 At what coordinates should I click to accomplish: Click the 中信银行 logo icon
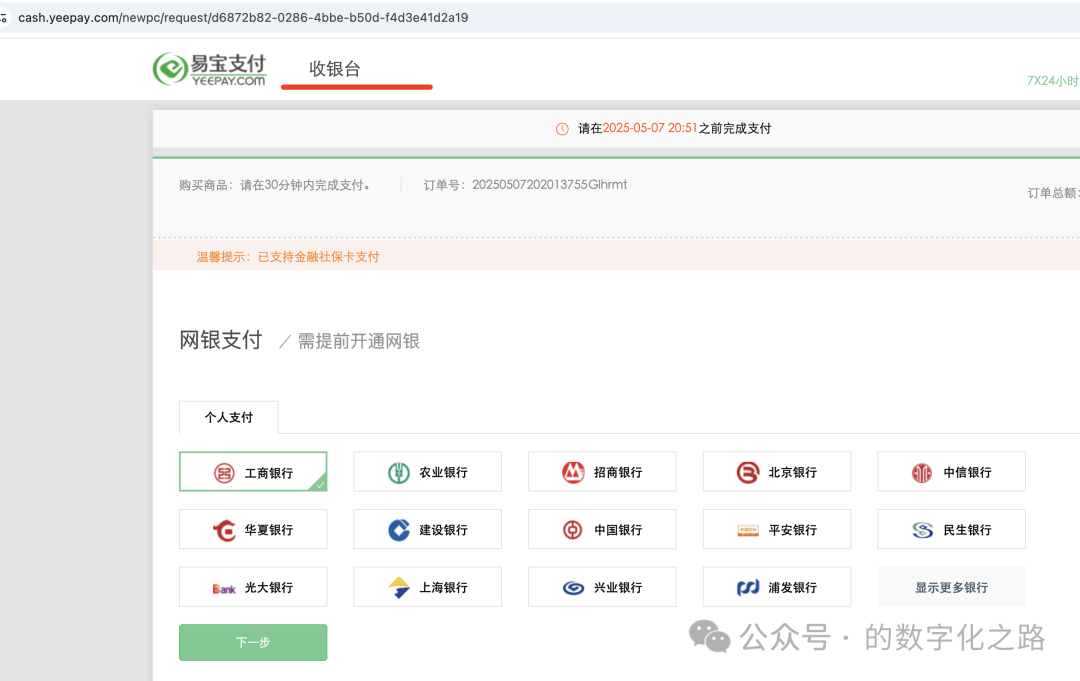click(922, 473)
